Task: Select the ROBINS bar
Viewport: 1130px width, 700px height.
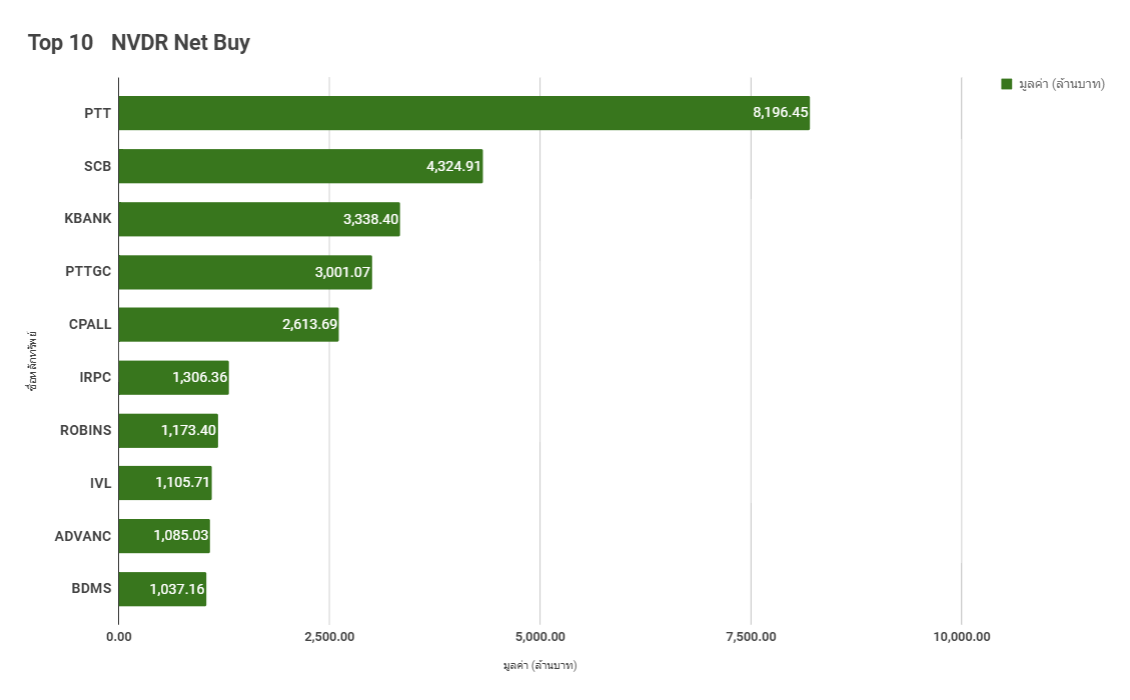Action: pyautogui.click(x=167, y=431)
